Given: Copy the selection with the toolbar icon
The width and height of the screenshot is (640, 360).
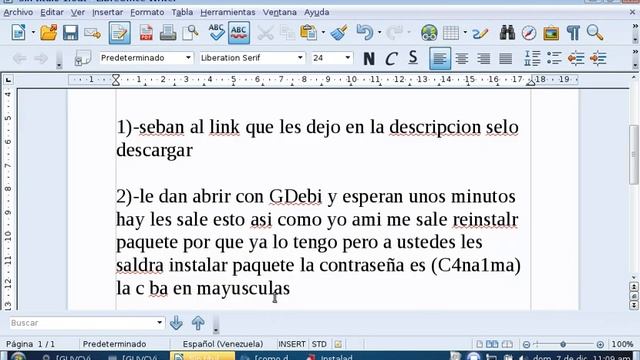Looking at the screenshot, I should tap(287, 33).
